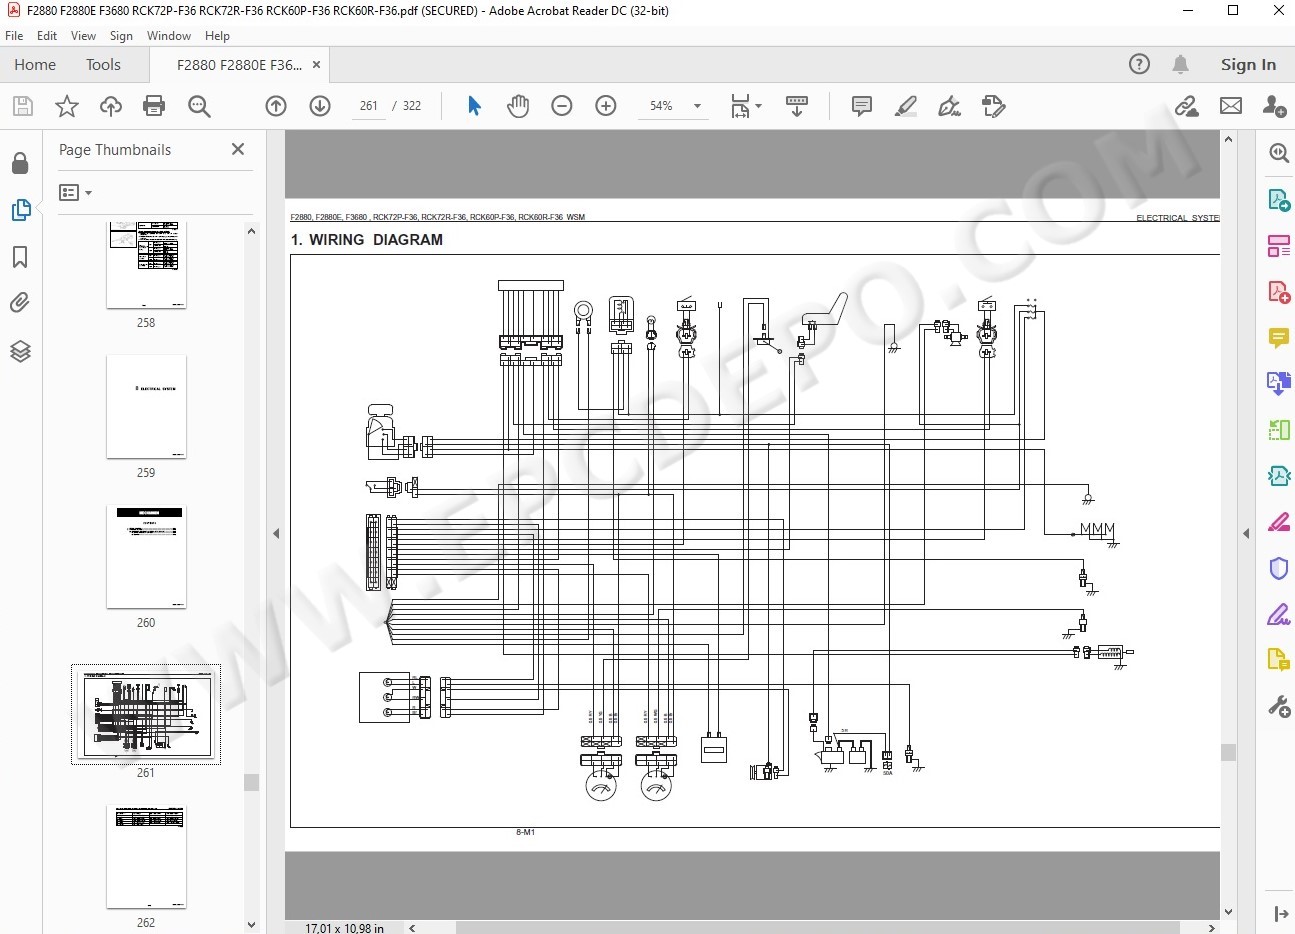Expand the right tools pane panel
This screenshot has height=934, width=1295.
(1280, 913)
